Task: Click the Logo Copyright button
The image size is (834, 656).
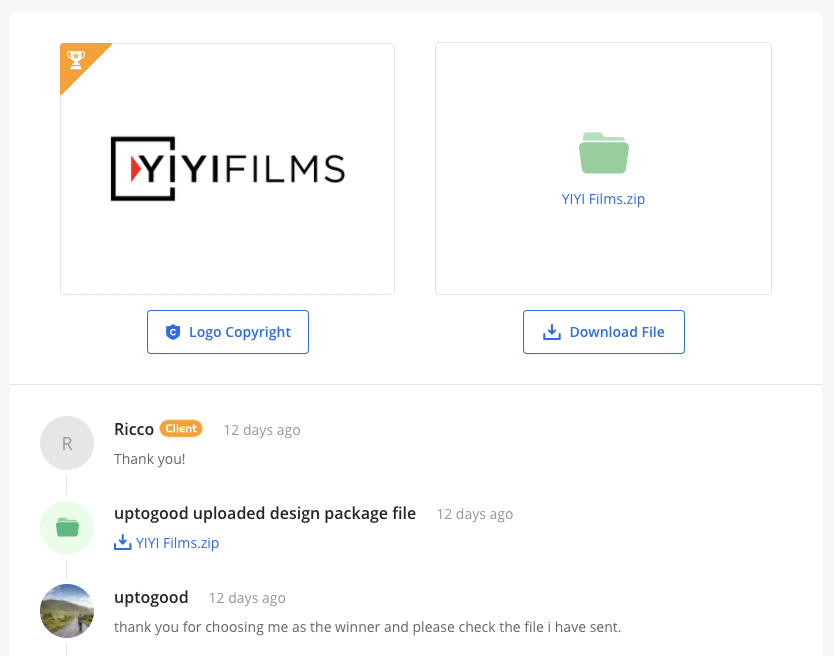Action: point(228,332)
